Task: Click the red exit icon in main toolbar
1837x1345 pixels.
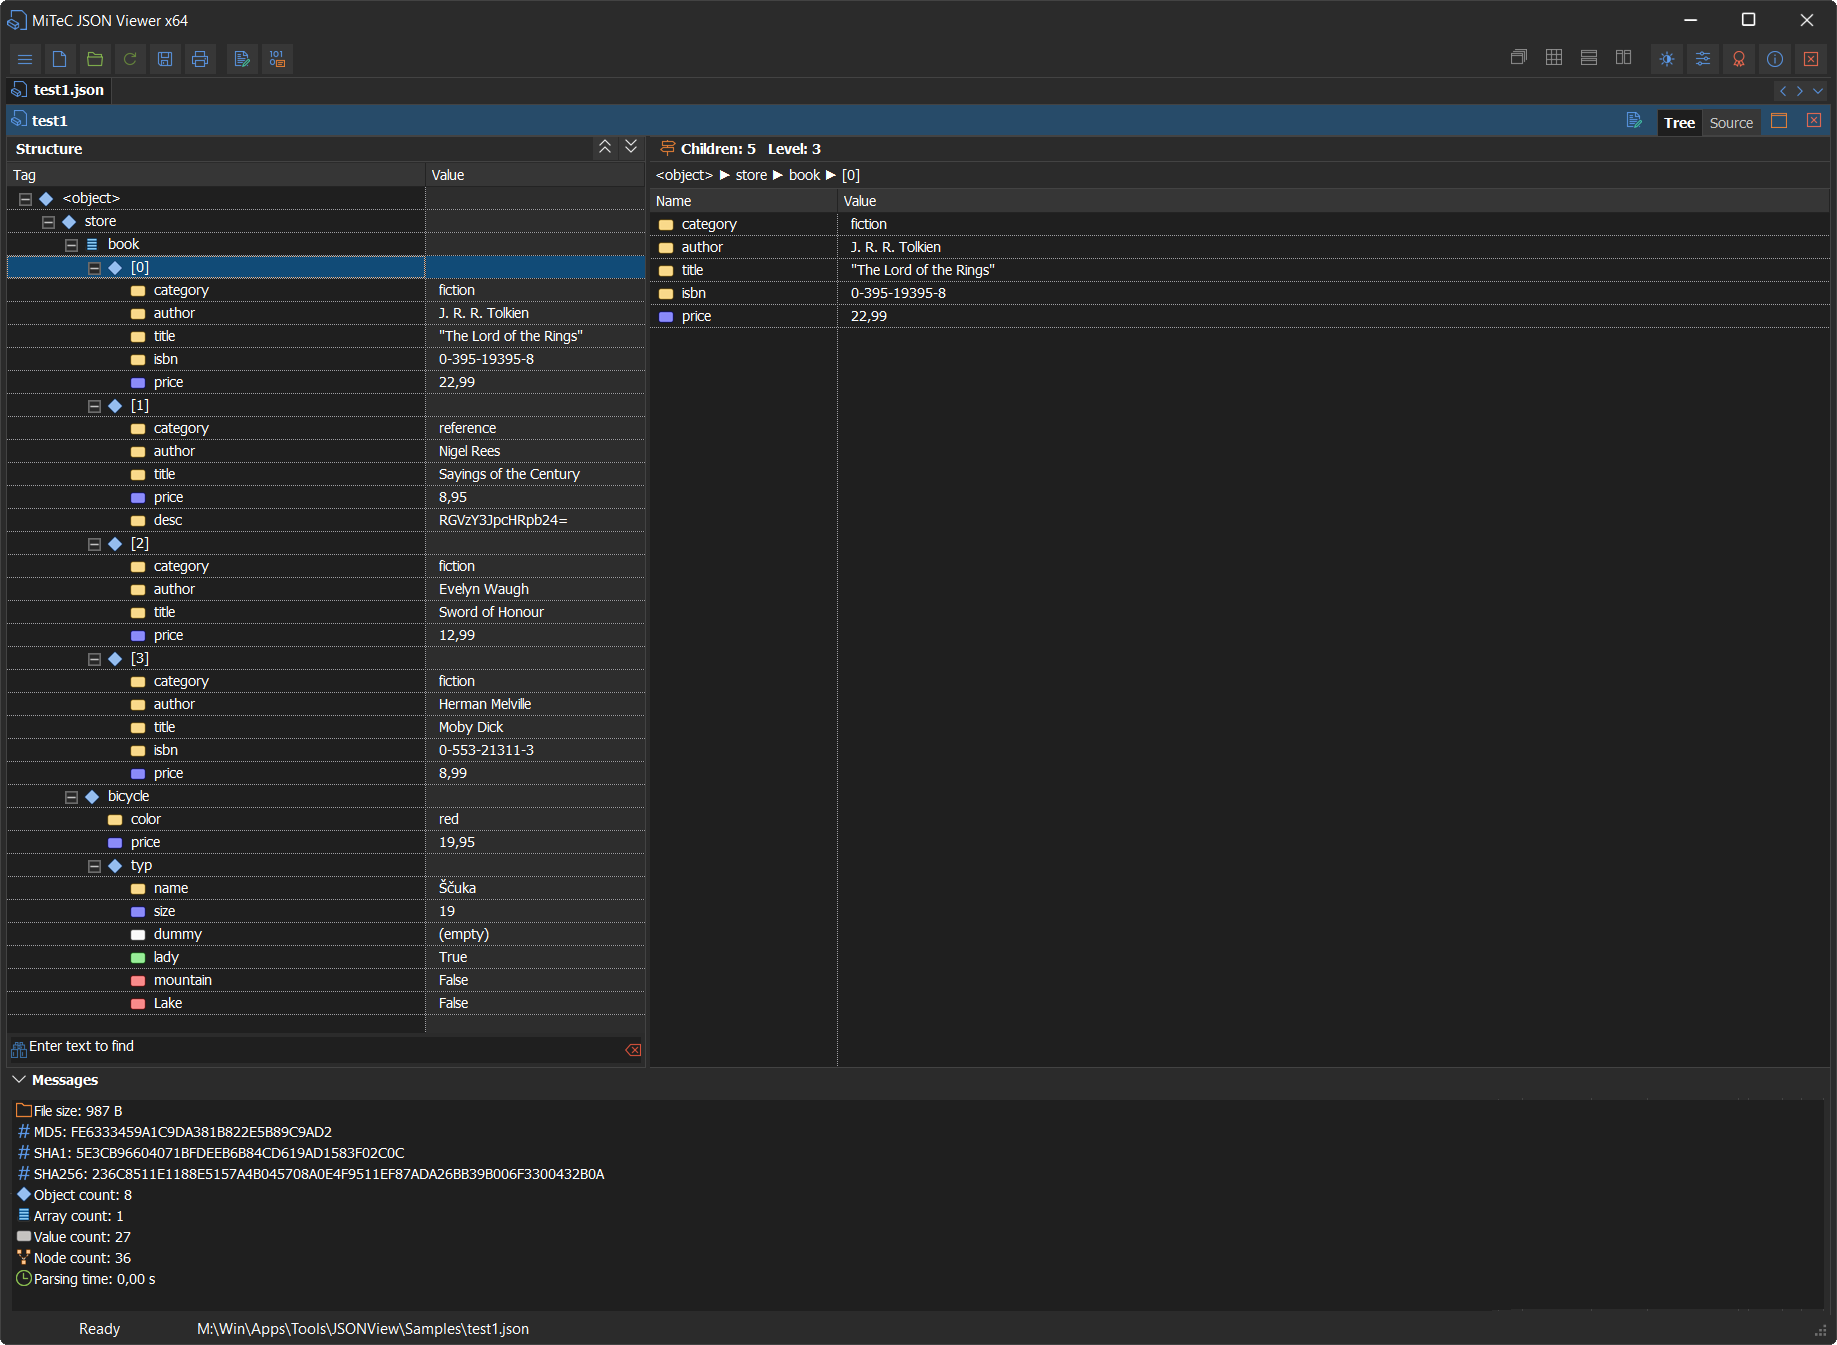Action: (x=1811, y=59)
